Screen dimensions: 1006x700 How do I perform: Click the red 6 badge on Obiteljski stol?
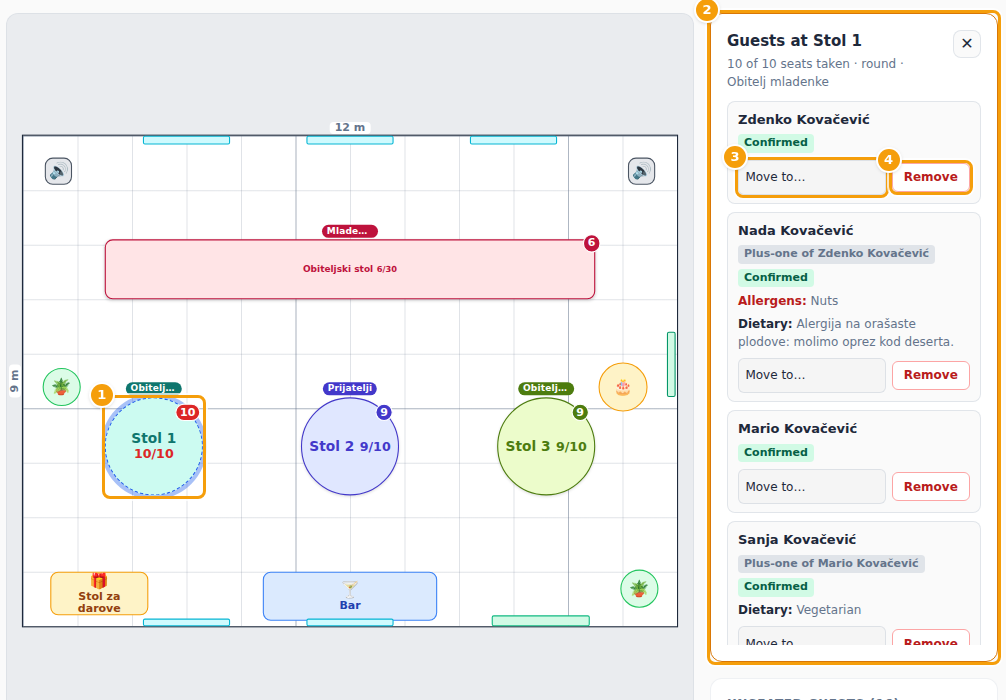point(592,243)
